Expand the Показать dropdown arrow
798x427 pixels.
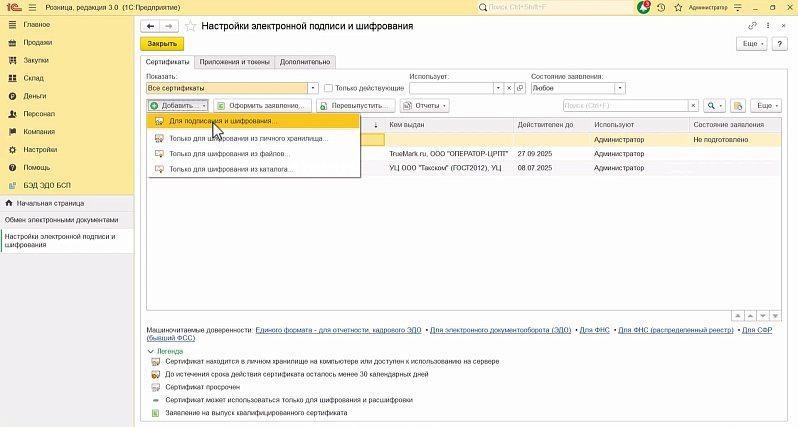pos(313,88)
